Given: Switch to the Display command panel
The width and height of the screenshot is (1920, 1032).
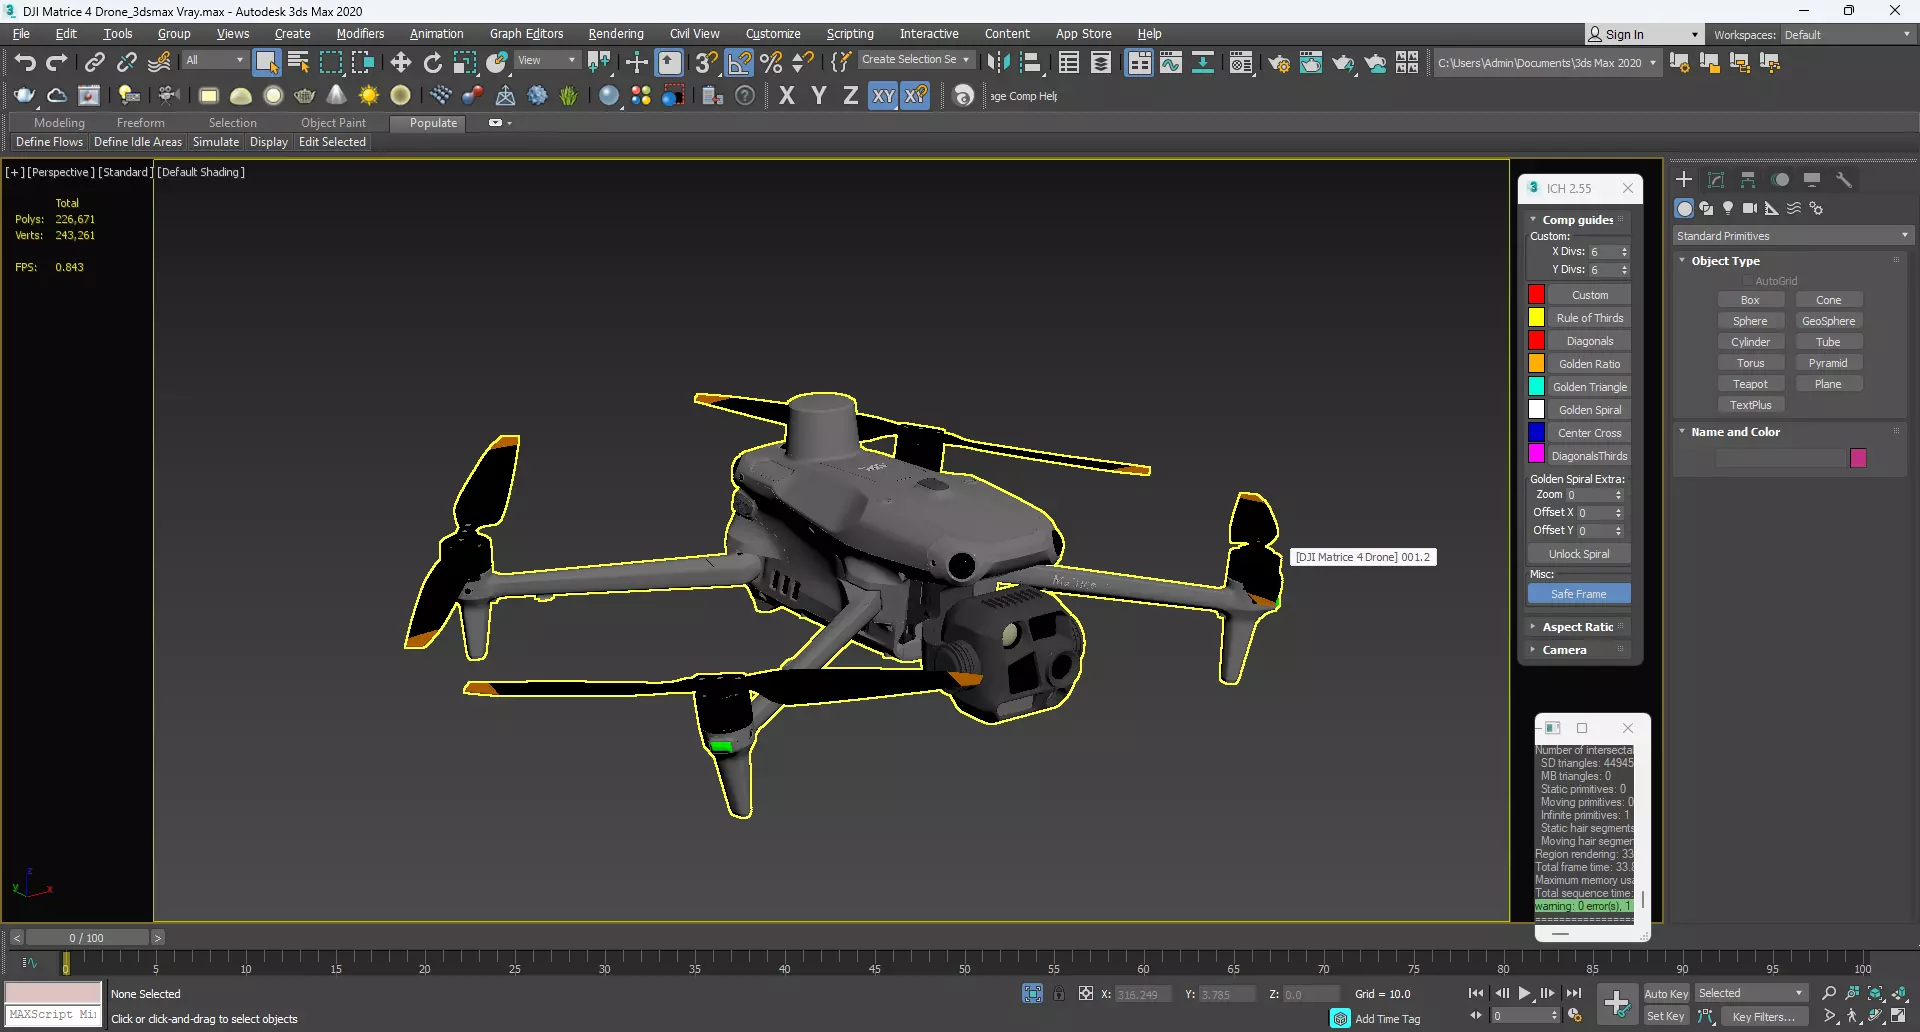Looking at the screenshot, I should tap(1812, 180).
